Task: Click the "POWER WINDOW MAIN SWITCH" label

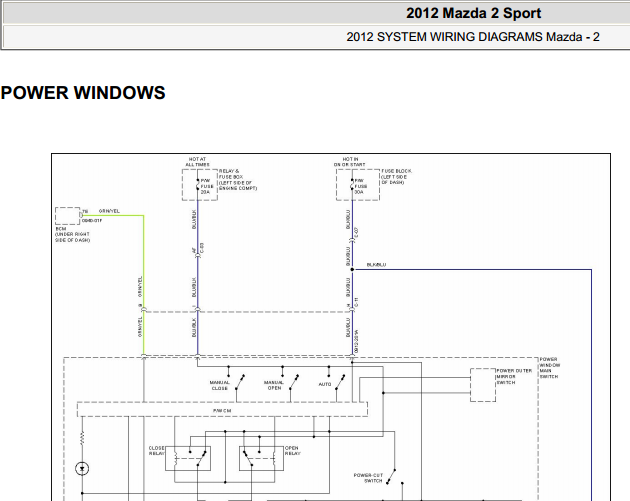Action: tap(549, 368)
